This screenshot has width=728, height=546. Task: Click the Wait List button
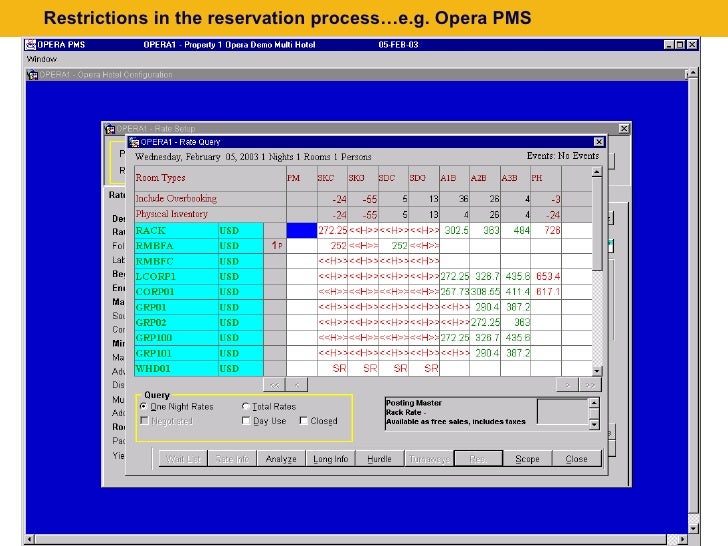coord(183,459)
